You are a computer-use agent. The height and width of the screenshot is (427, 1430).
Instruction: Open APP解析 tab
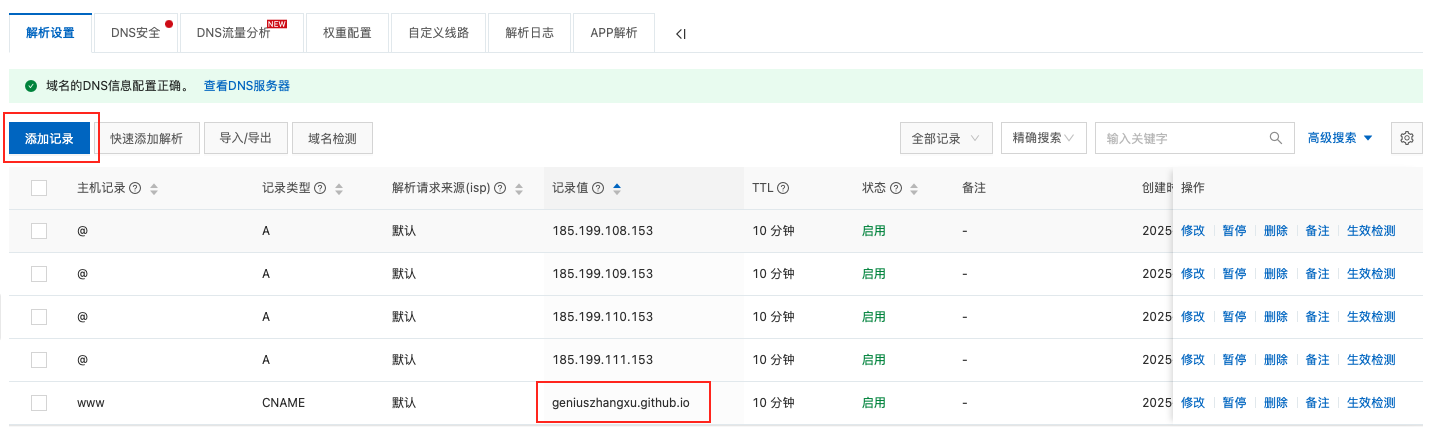(614, 33)
